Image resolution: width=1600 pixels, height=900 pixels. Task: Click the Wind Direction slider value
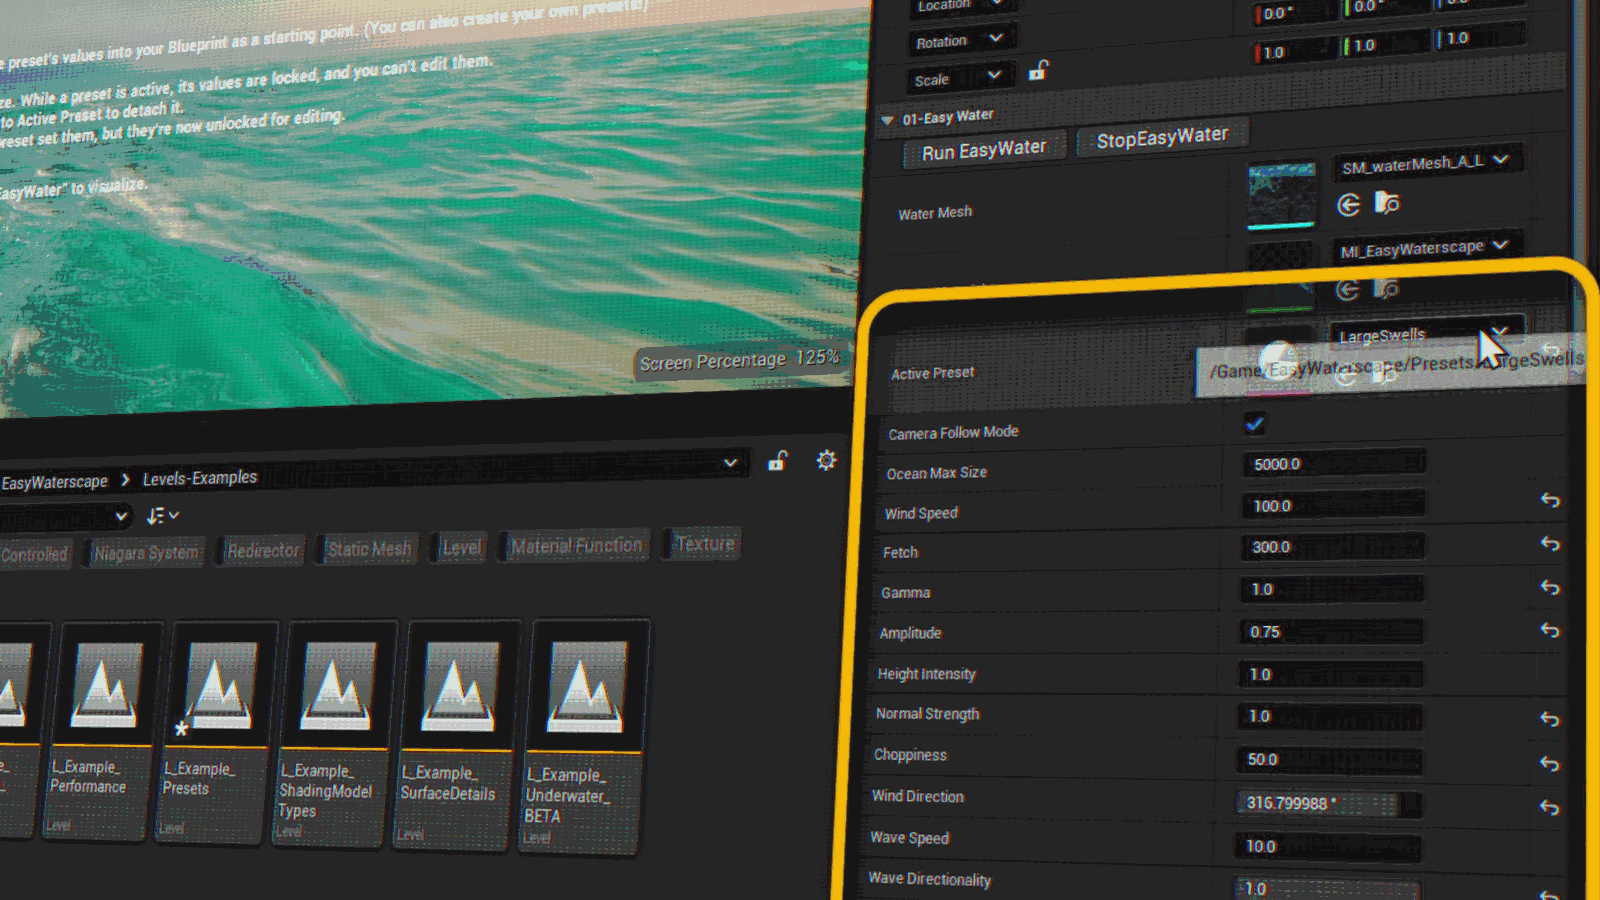point(1328,803)
